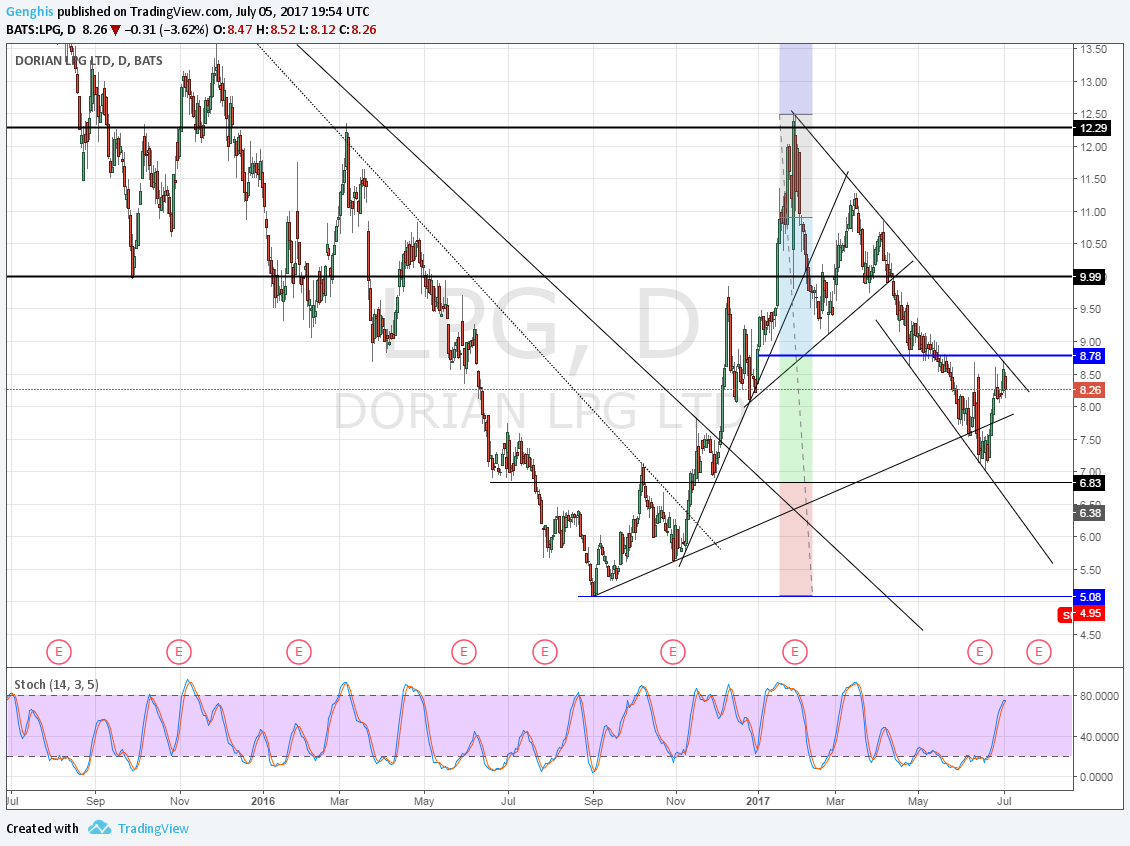The width and height of the screenshot is (1130, 846).
Task: Click the C:8.26 close value
Action: [x=357, y=30]
